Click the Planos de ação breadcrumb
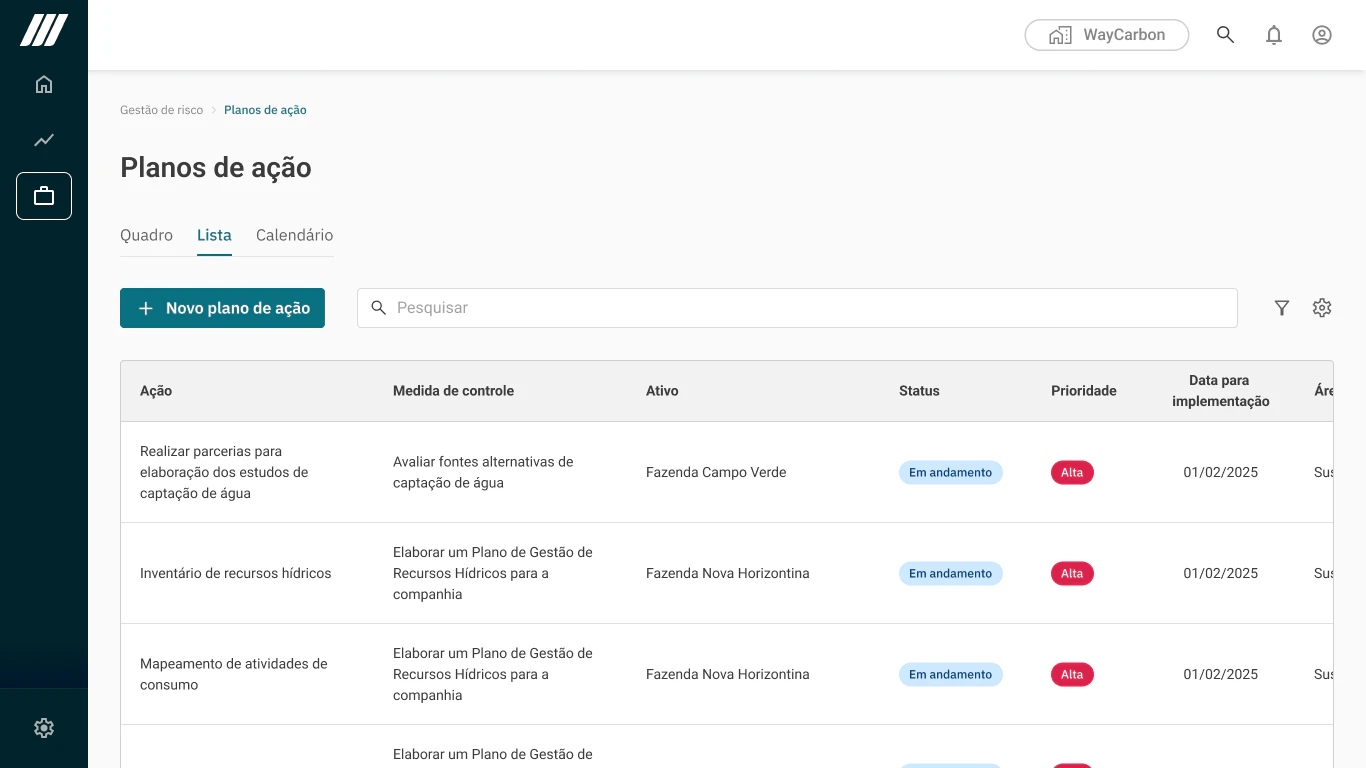 click(265, 110)
